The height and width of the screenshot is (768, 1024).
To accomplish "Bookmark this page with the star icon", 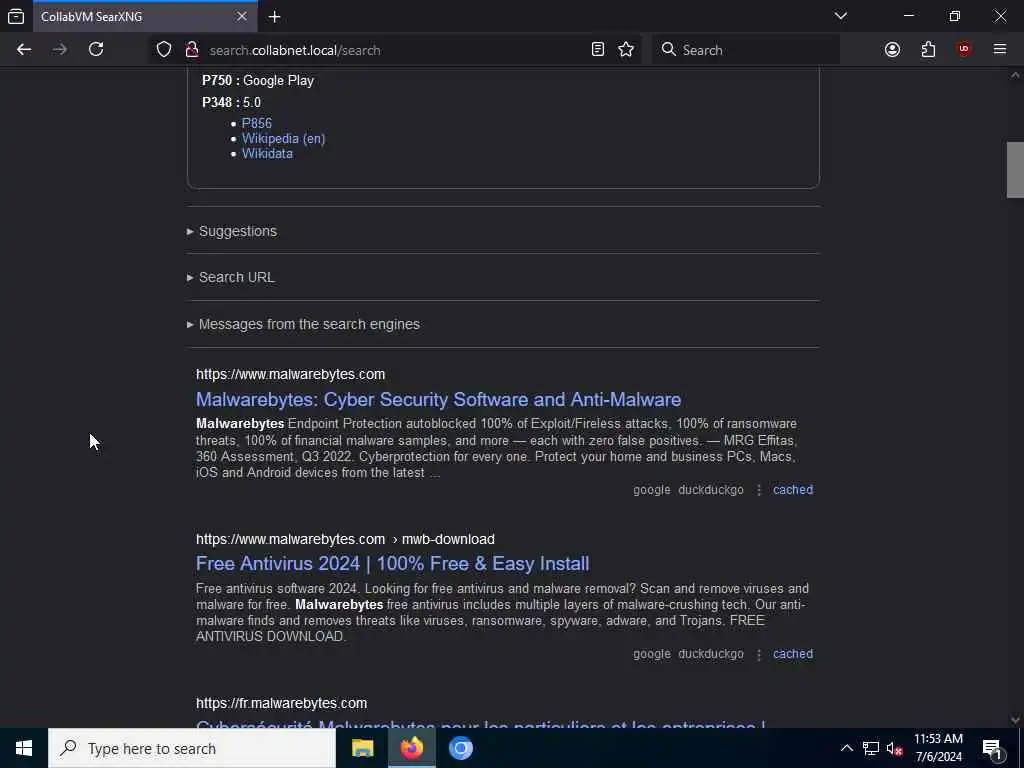I will 626,50.
